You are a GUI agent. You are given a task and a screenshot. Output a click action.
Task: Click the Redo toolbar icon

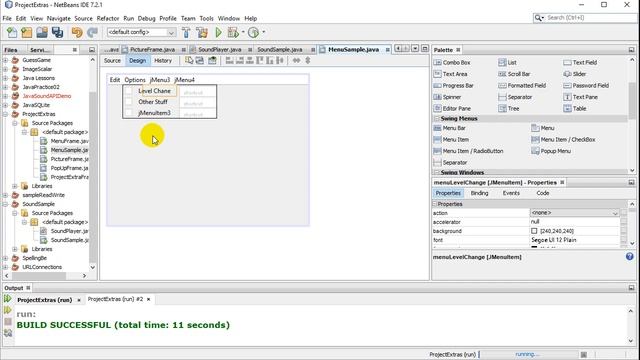[93, 32]
